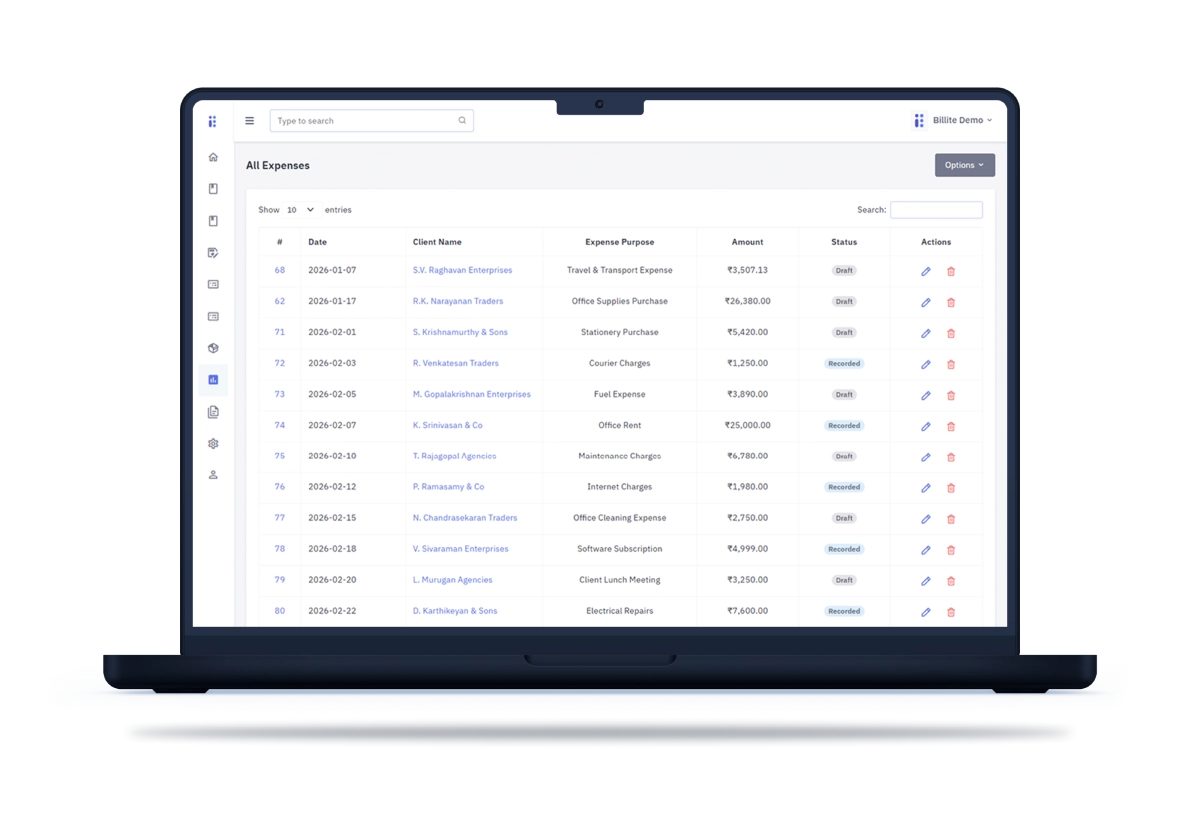The width and height of the screenshot is (1200, 814).
Task: Sort by the Expense Purpose column header
Action: coord(620,242)
